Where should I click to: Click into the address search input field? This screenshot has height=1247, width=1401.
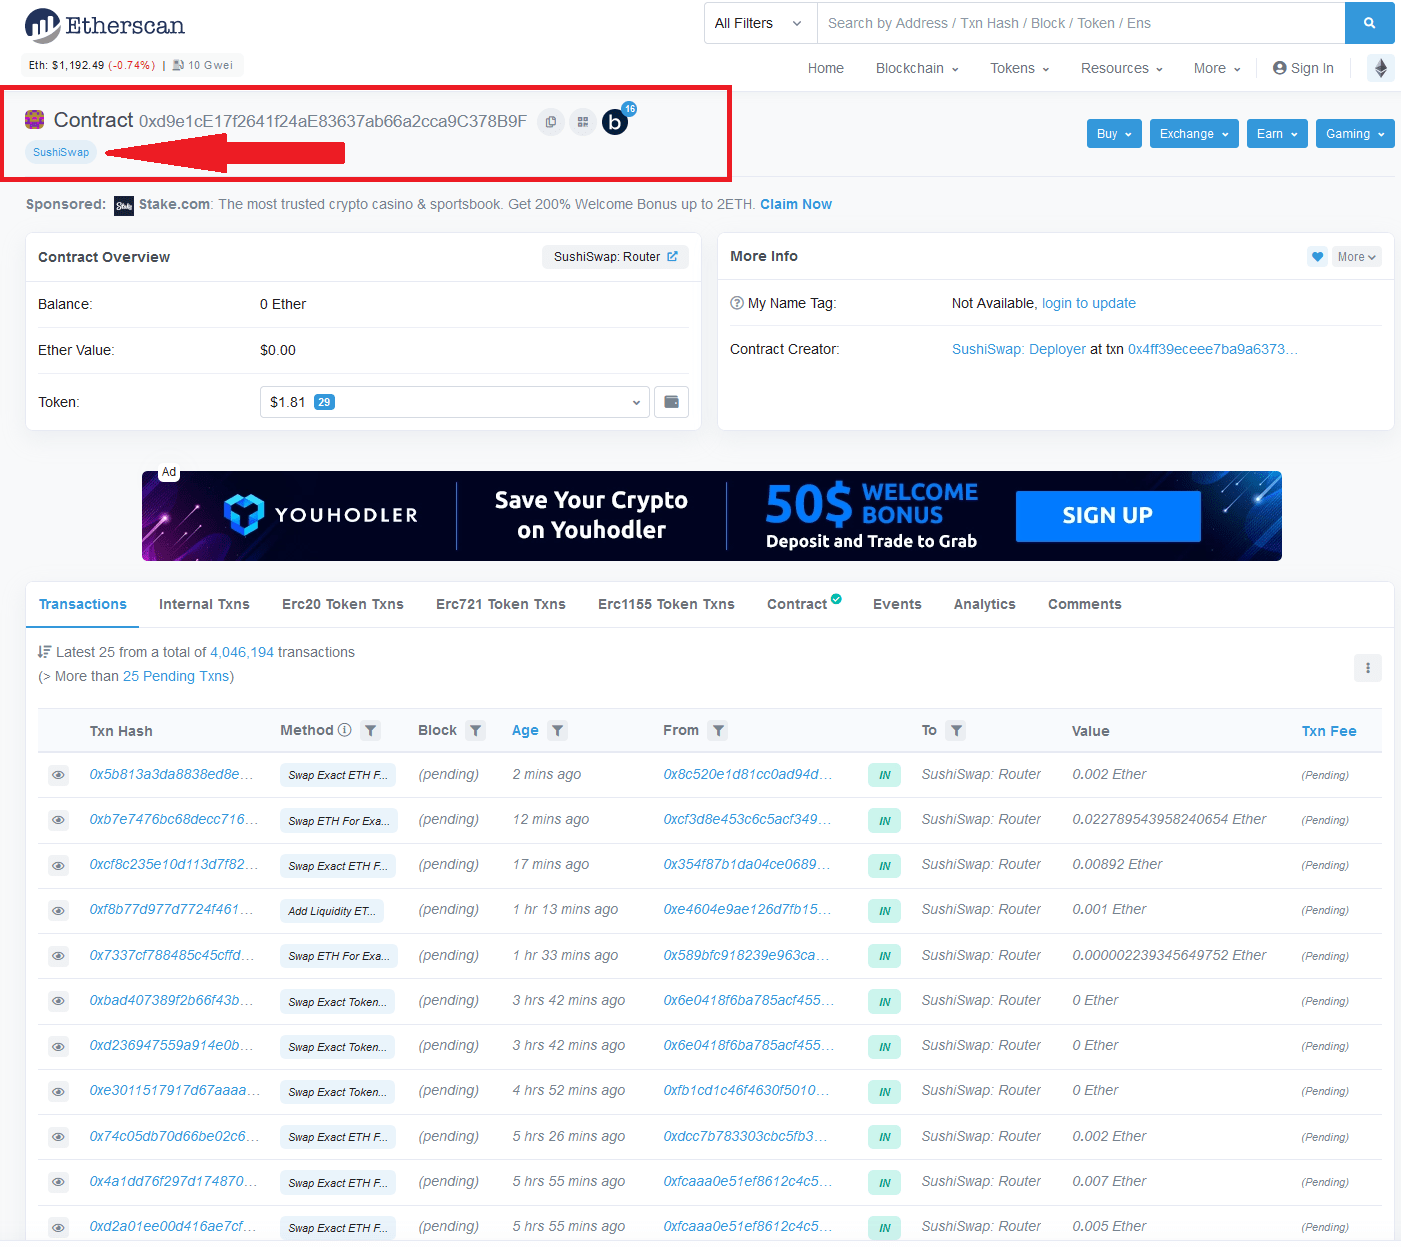coord(1080,23)
